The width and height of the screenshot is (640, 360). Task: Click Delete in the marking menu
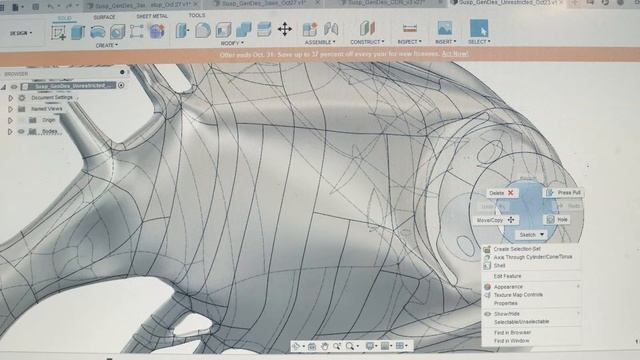502,193
